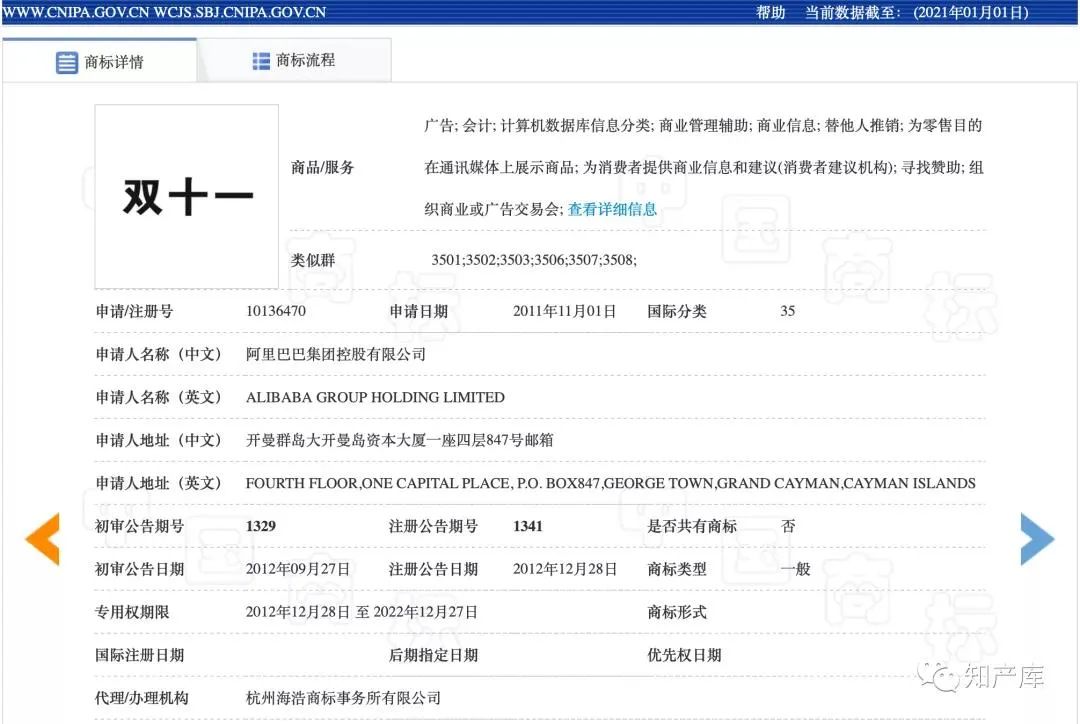Select the shared trademark value 否
The image size is (1080, 724).
(788, 526)
